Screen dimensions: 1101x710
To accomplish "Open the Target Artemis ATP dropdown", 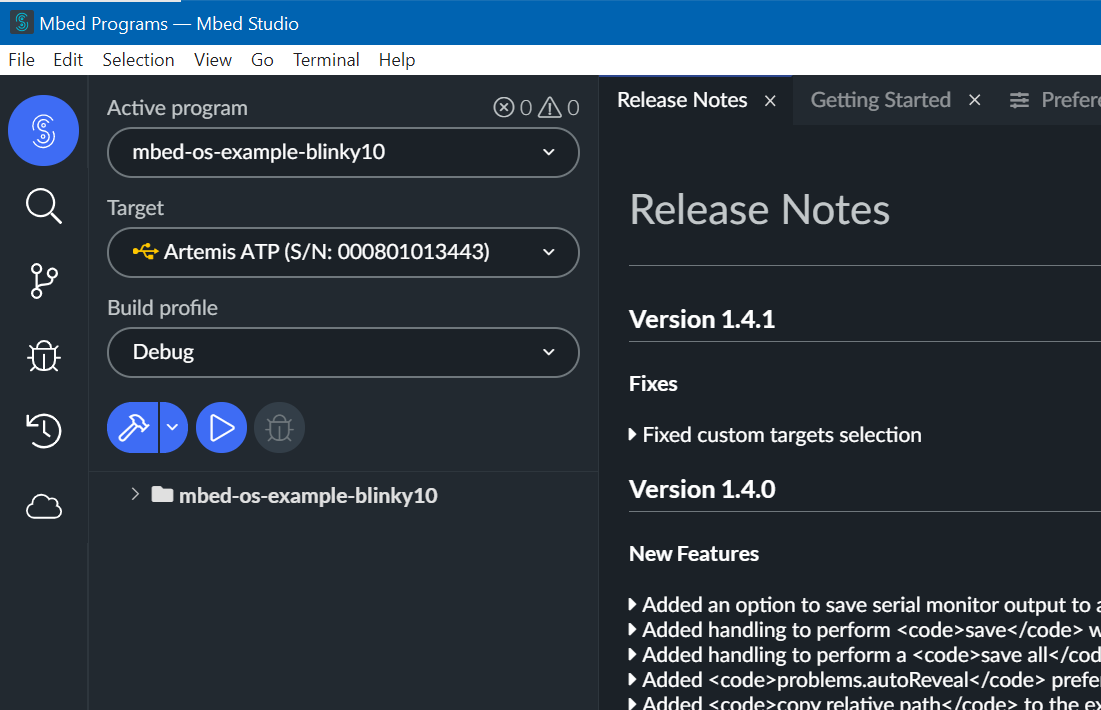I will [343, 253].
